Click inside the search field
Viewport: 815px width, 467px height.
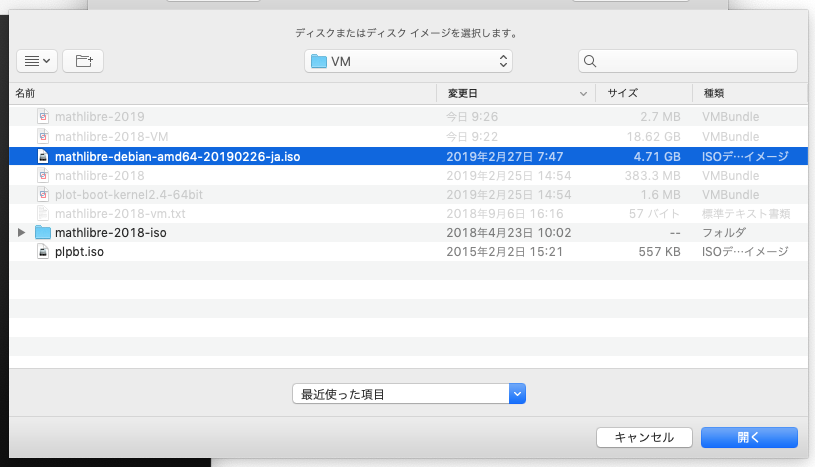695,62
